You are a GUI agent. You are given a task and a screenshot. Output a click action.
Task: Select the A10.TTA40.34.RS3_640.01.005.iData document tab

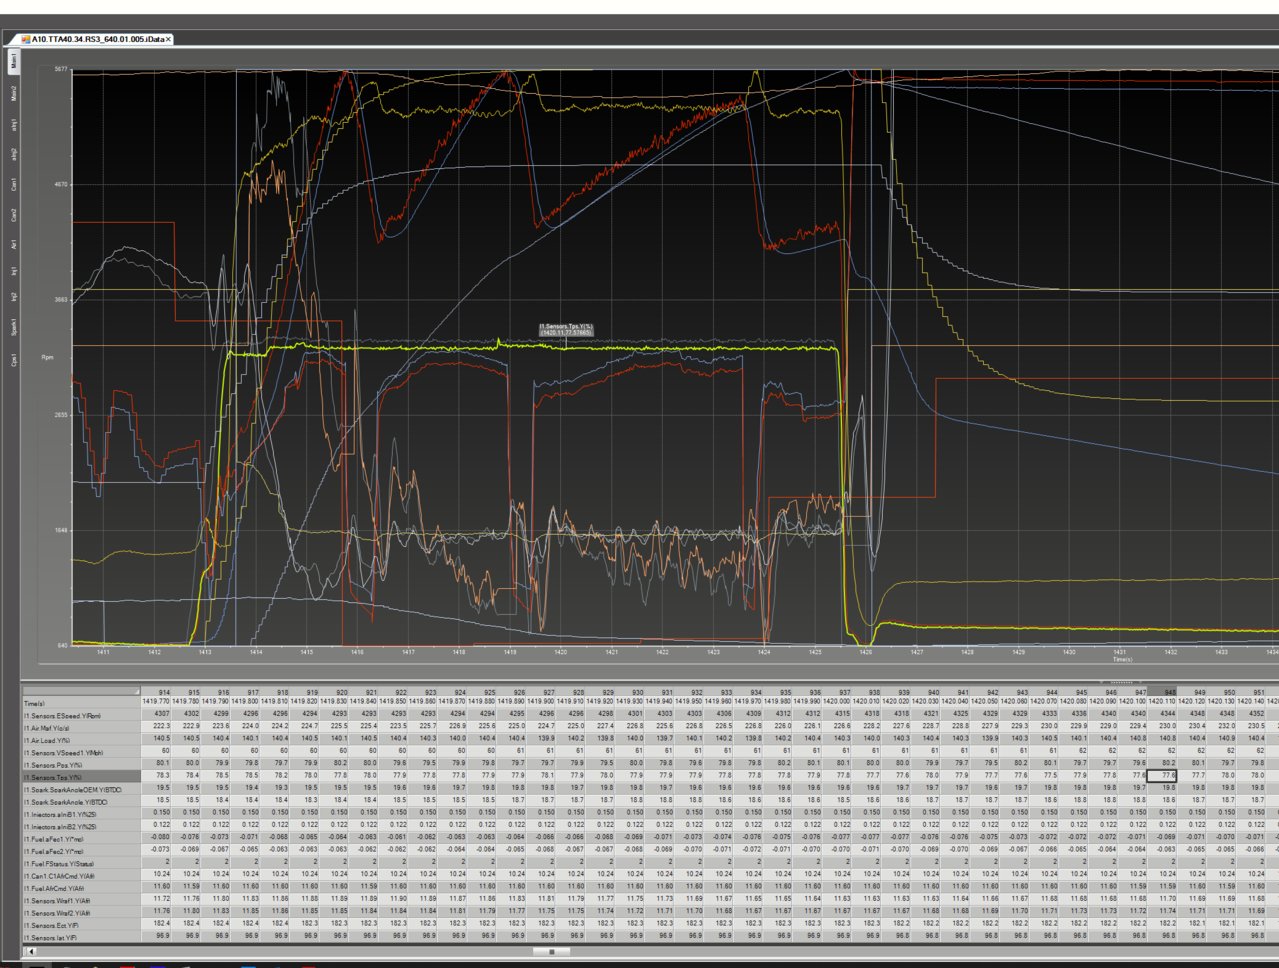[x=96, y=39]
